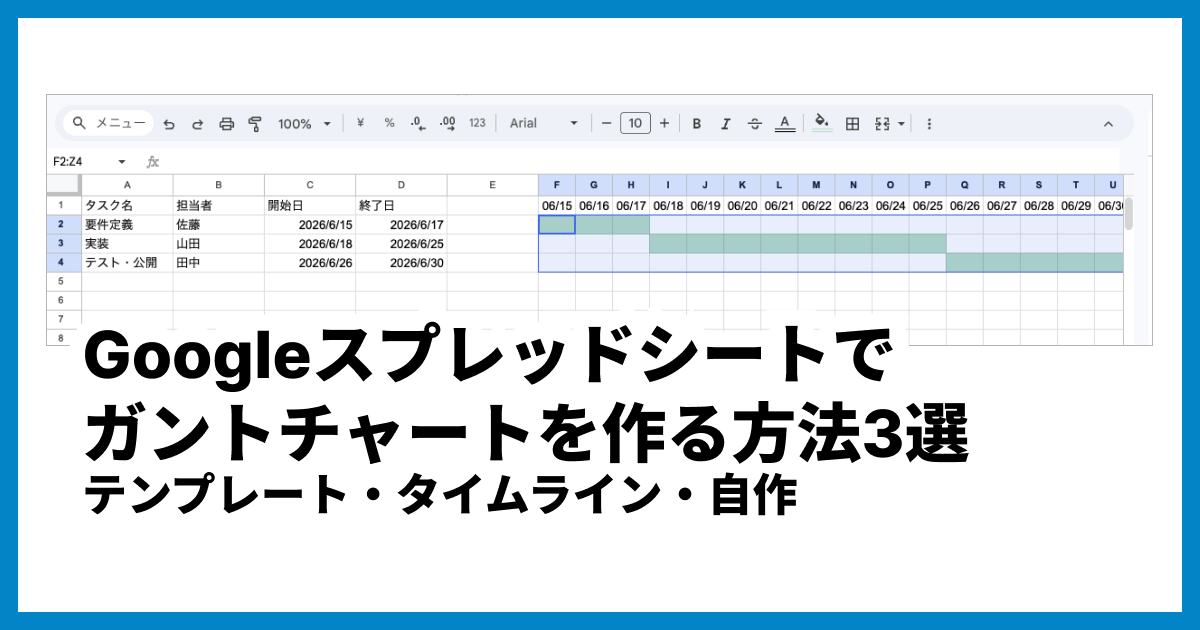Toggle italic formatting
Screen dimensions: 1200x630
pyautogui.click(x=726, y=124)
